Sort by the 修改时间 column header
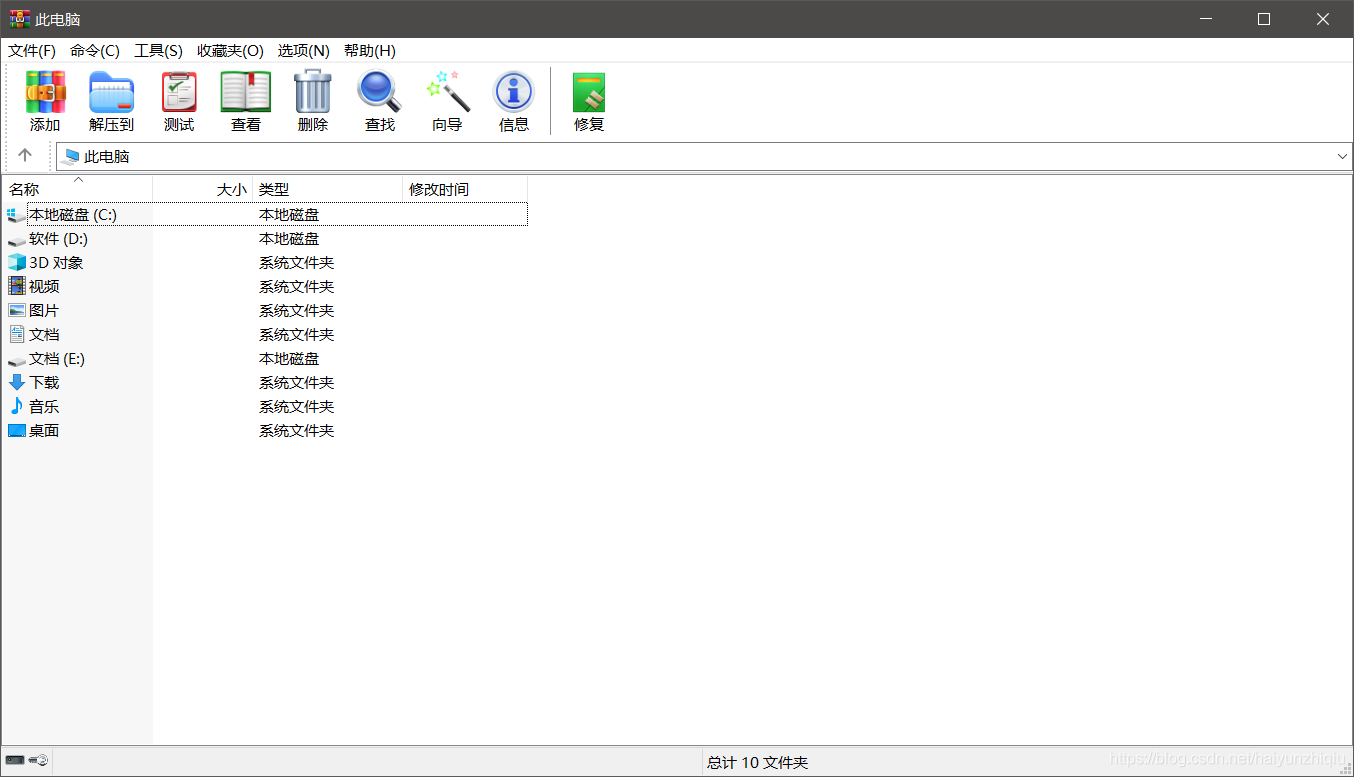Viewport: 1354px width, 777px height. click(x=465, y=189)
